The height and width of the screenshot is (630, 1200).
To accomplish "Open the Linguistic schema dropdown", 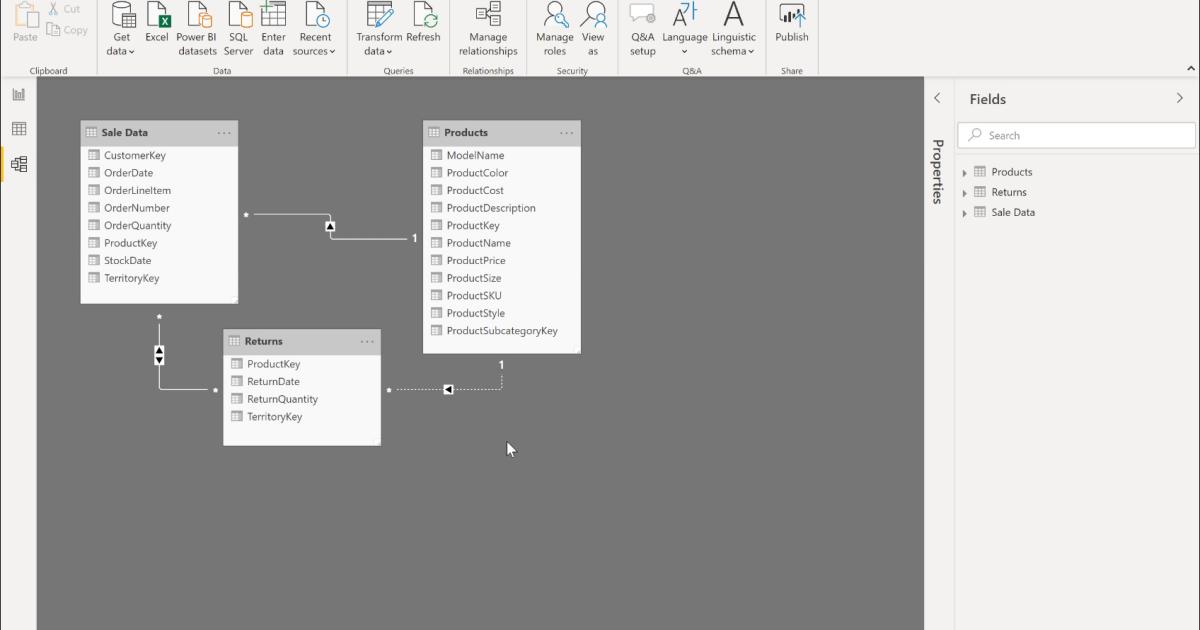I will point(733,30).
